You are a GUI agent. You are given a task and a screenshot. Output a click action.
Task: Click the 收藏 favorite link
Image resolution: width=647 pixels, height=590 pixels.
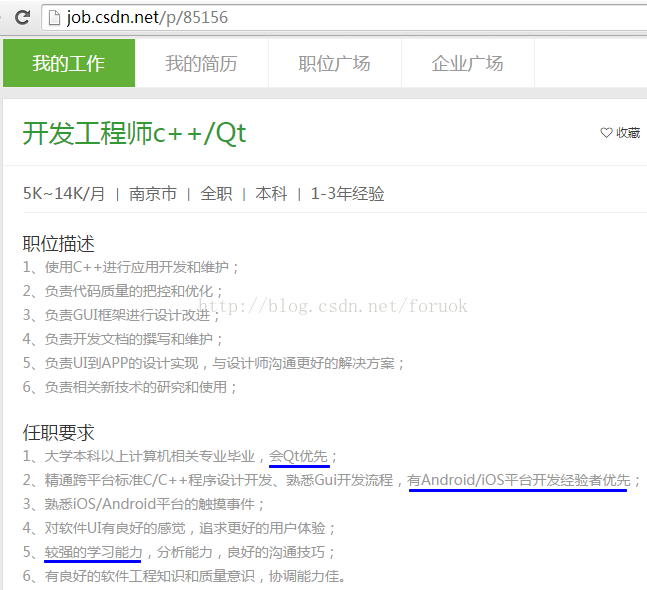628,133
